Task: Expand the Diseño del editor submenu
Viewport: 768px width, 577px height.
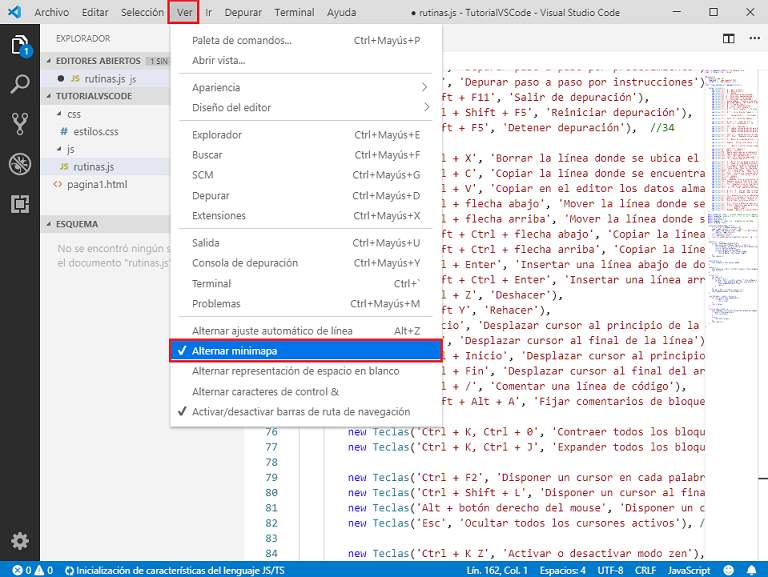Action: click(306, 107)
